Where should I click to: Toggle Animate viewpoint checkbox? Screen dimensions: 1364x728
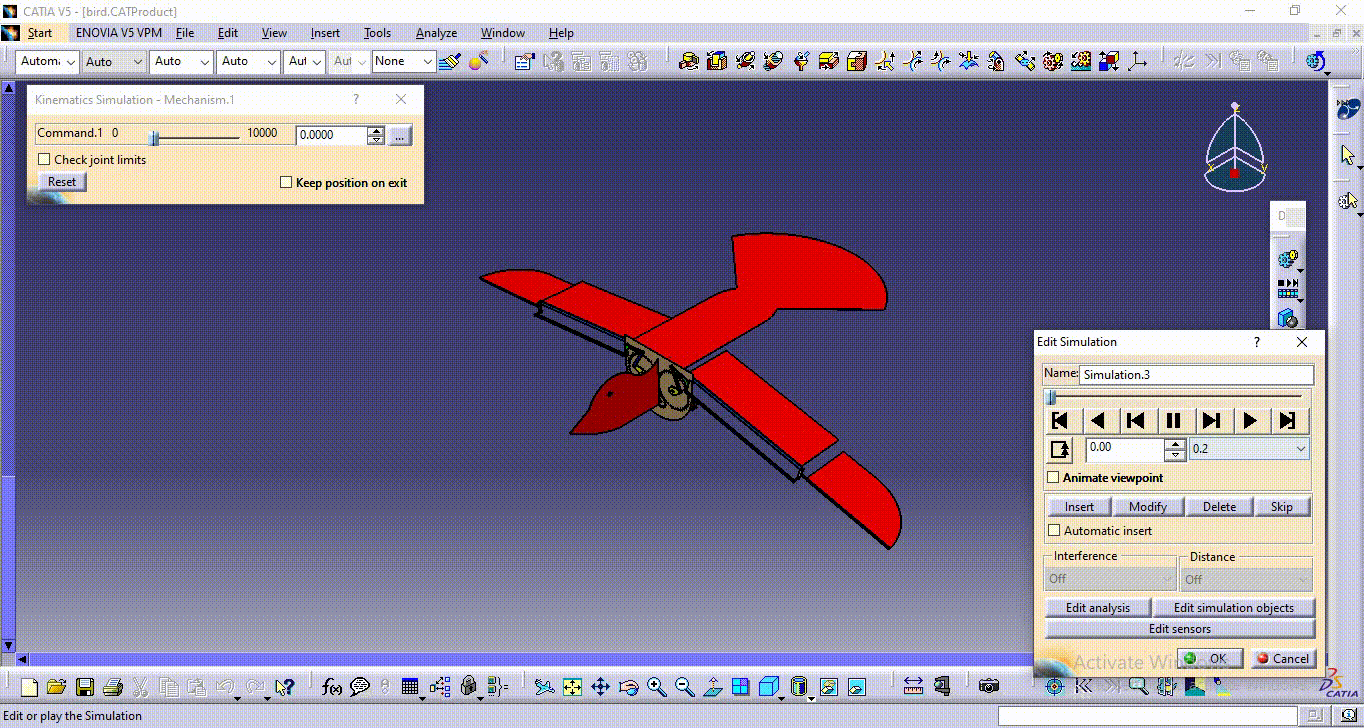click(1054, 478)
